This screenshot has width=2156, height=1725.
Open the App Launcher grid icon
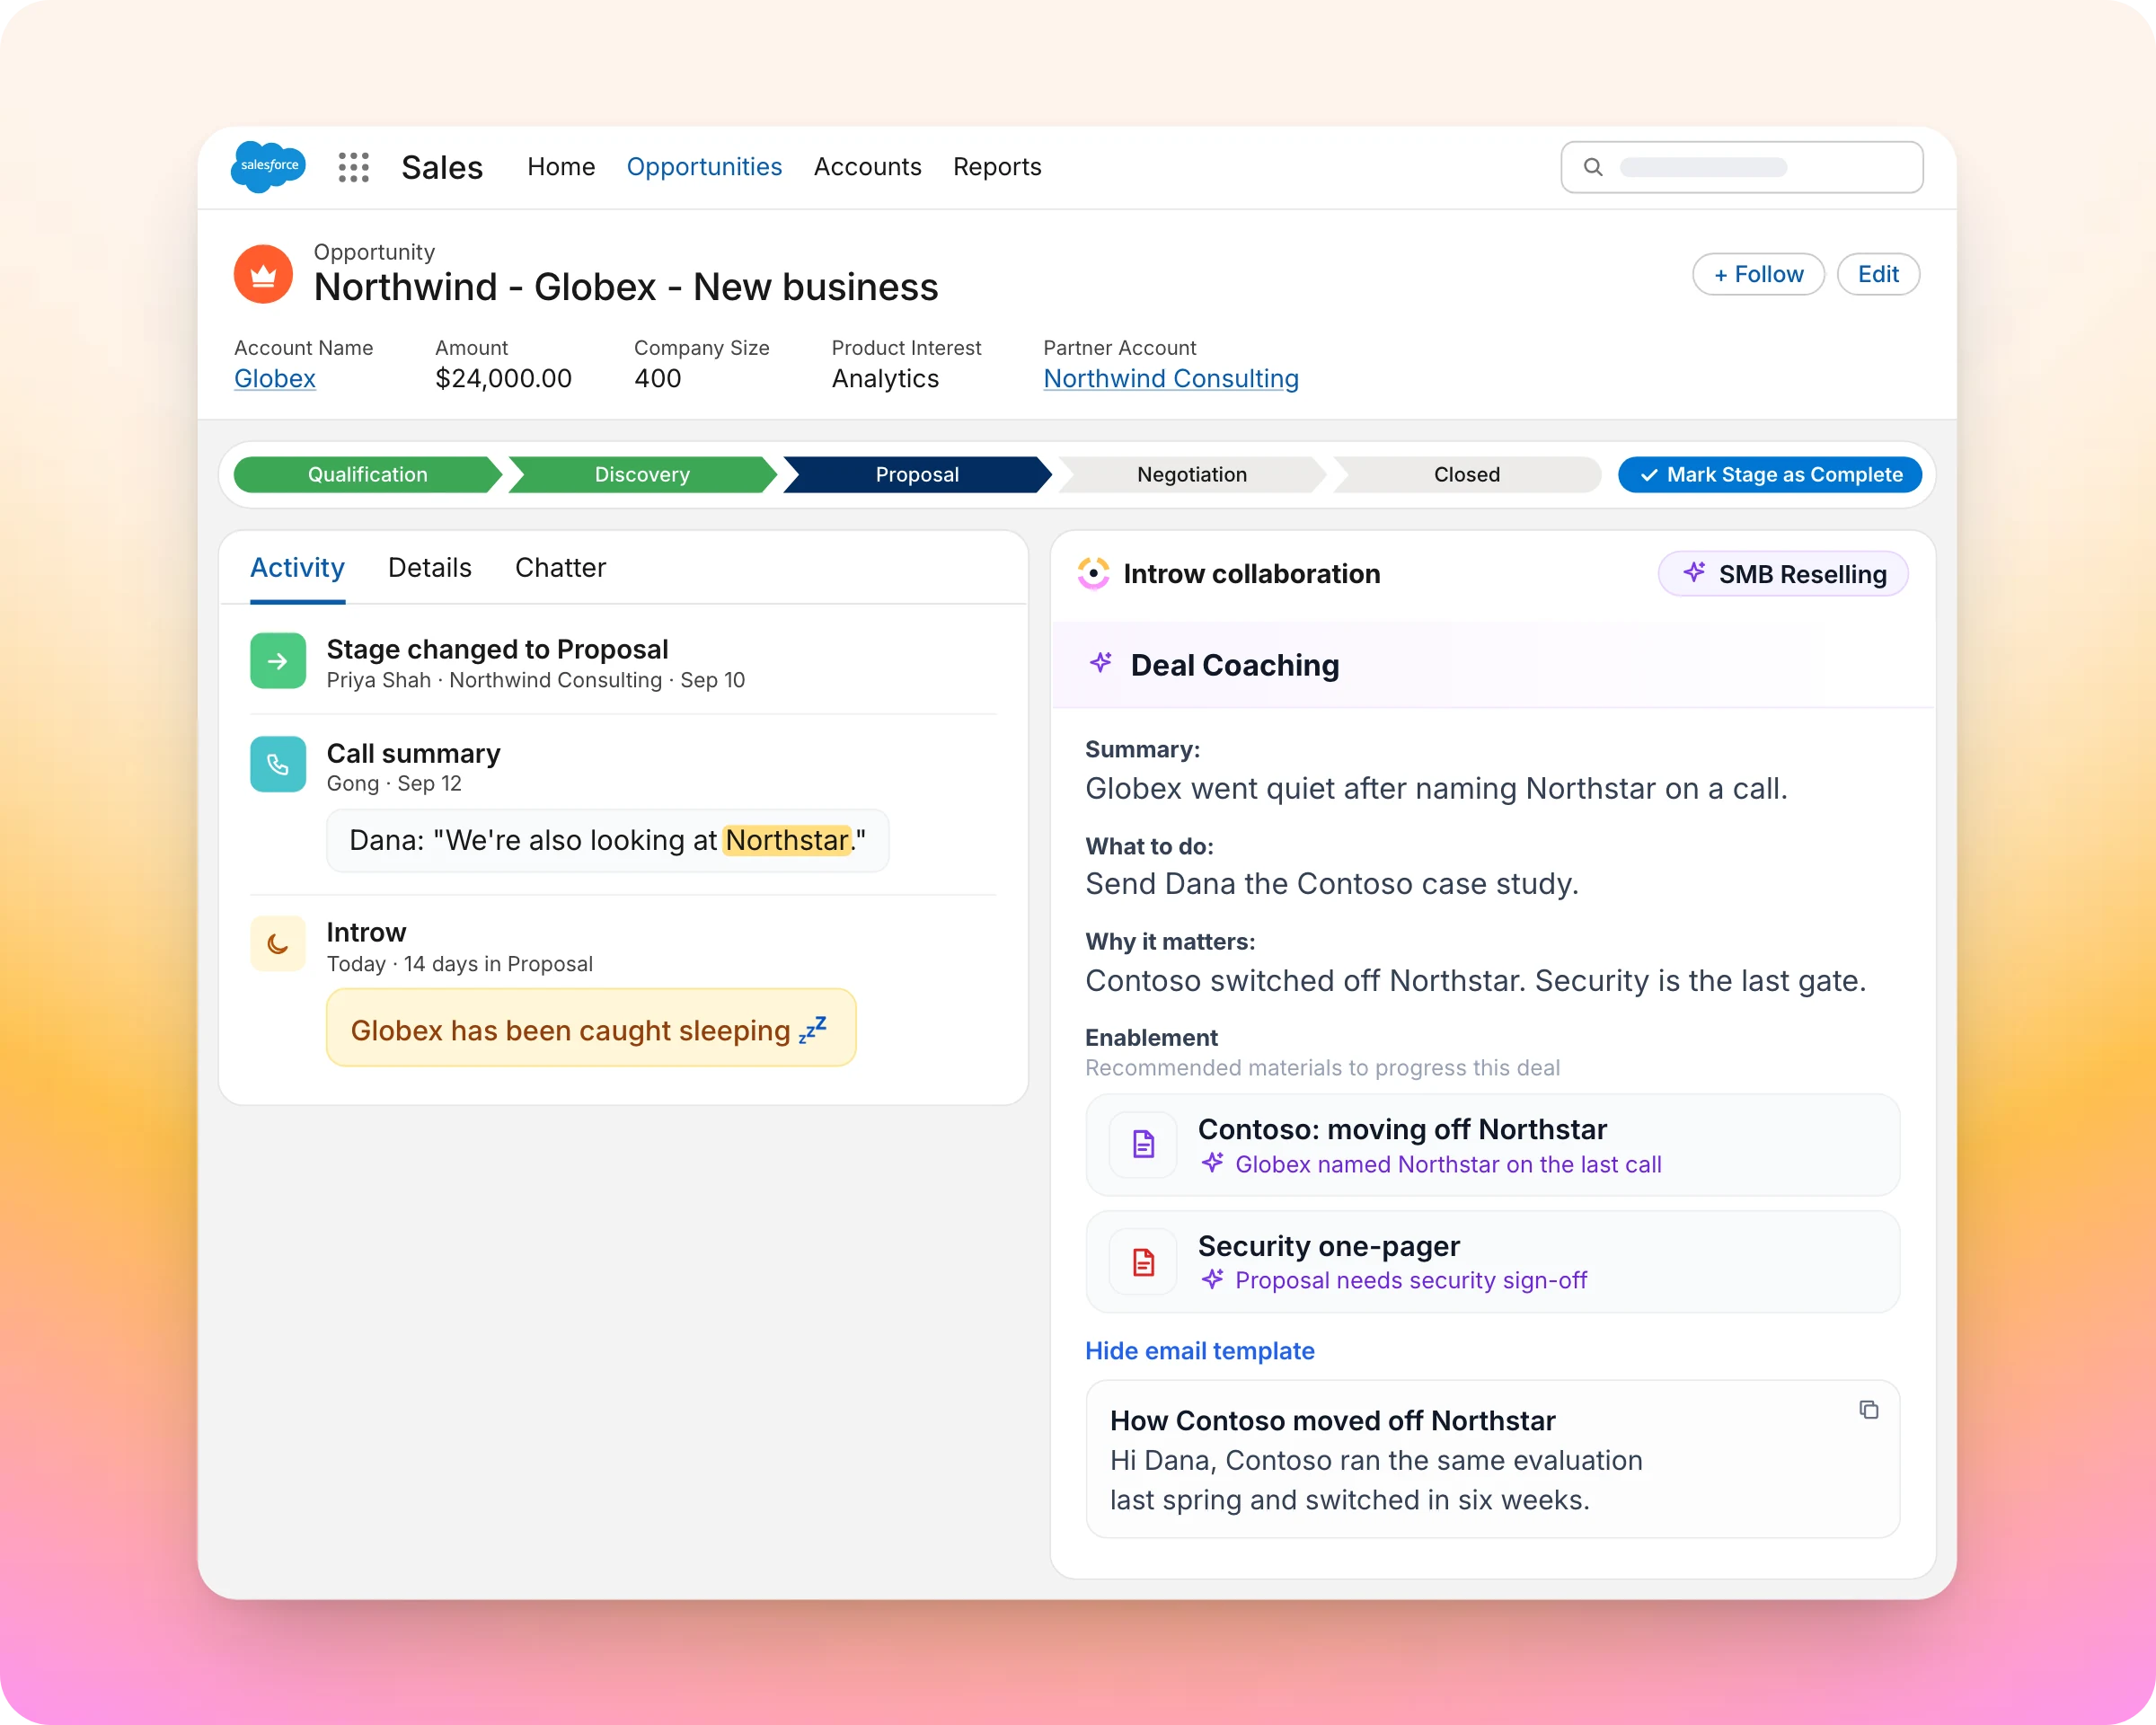pyautogui.click(x=354, y=167)
